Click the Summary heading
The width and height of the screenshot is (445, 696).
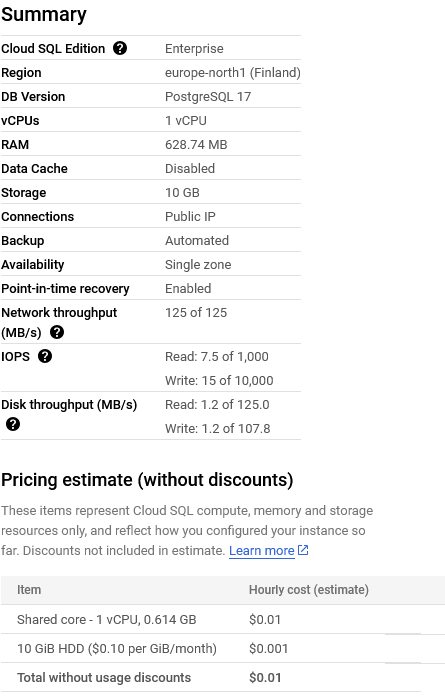click(x=44, y=14)
